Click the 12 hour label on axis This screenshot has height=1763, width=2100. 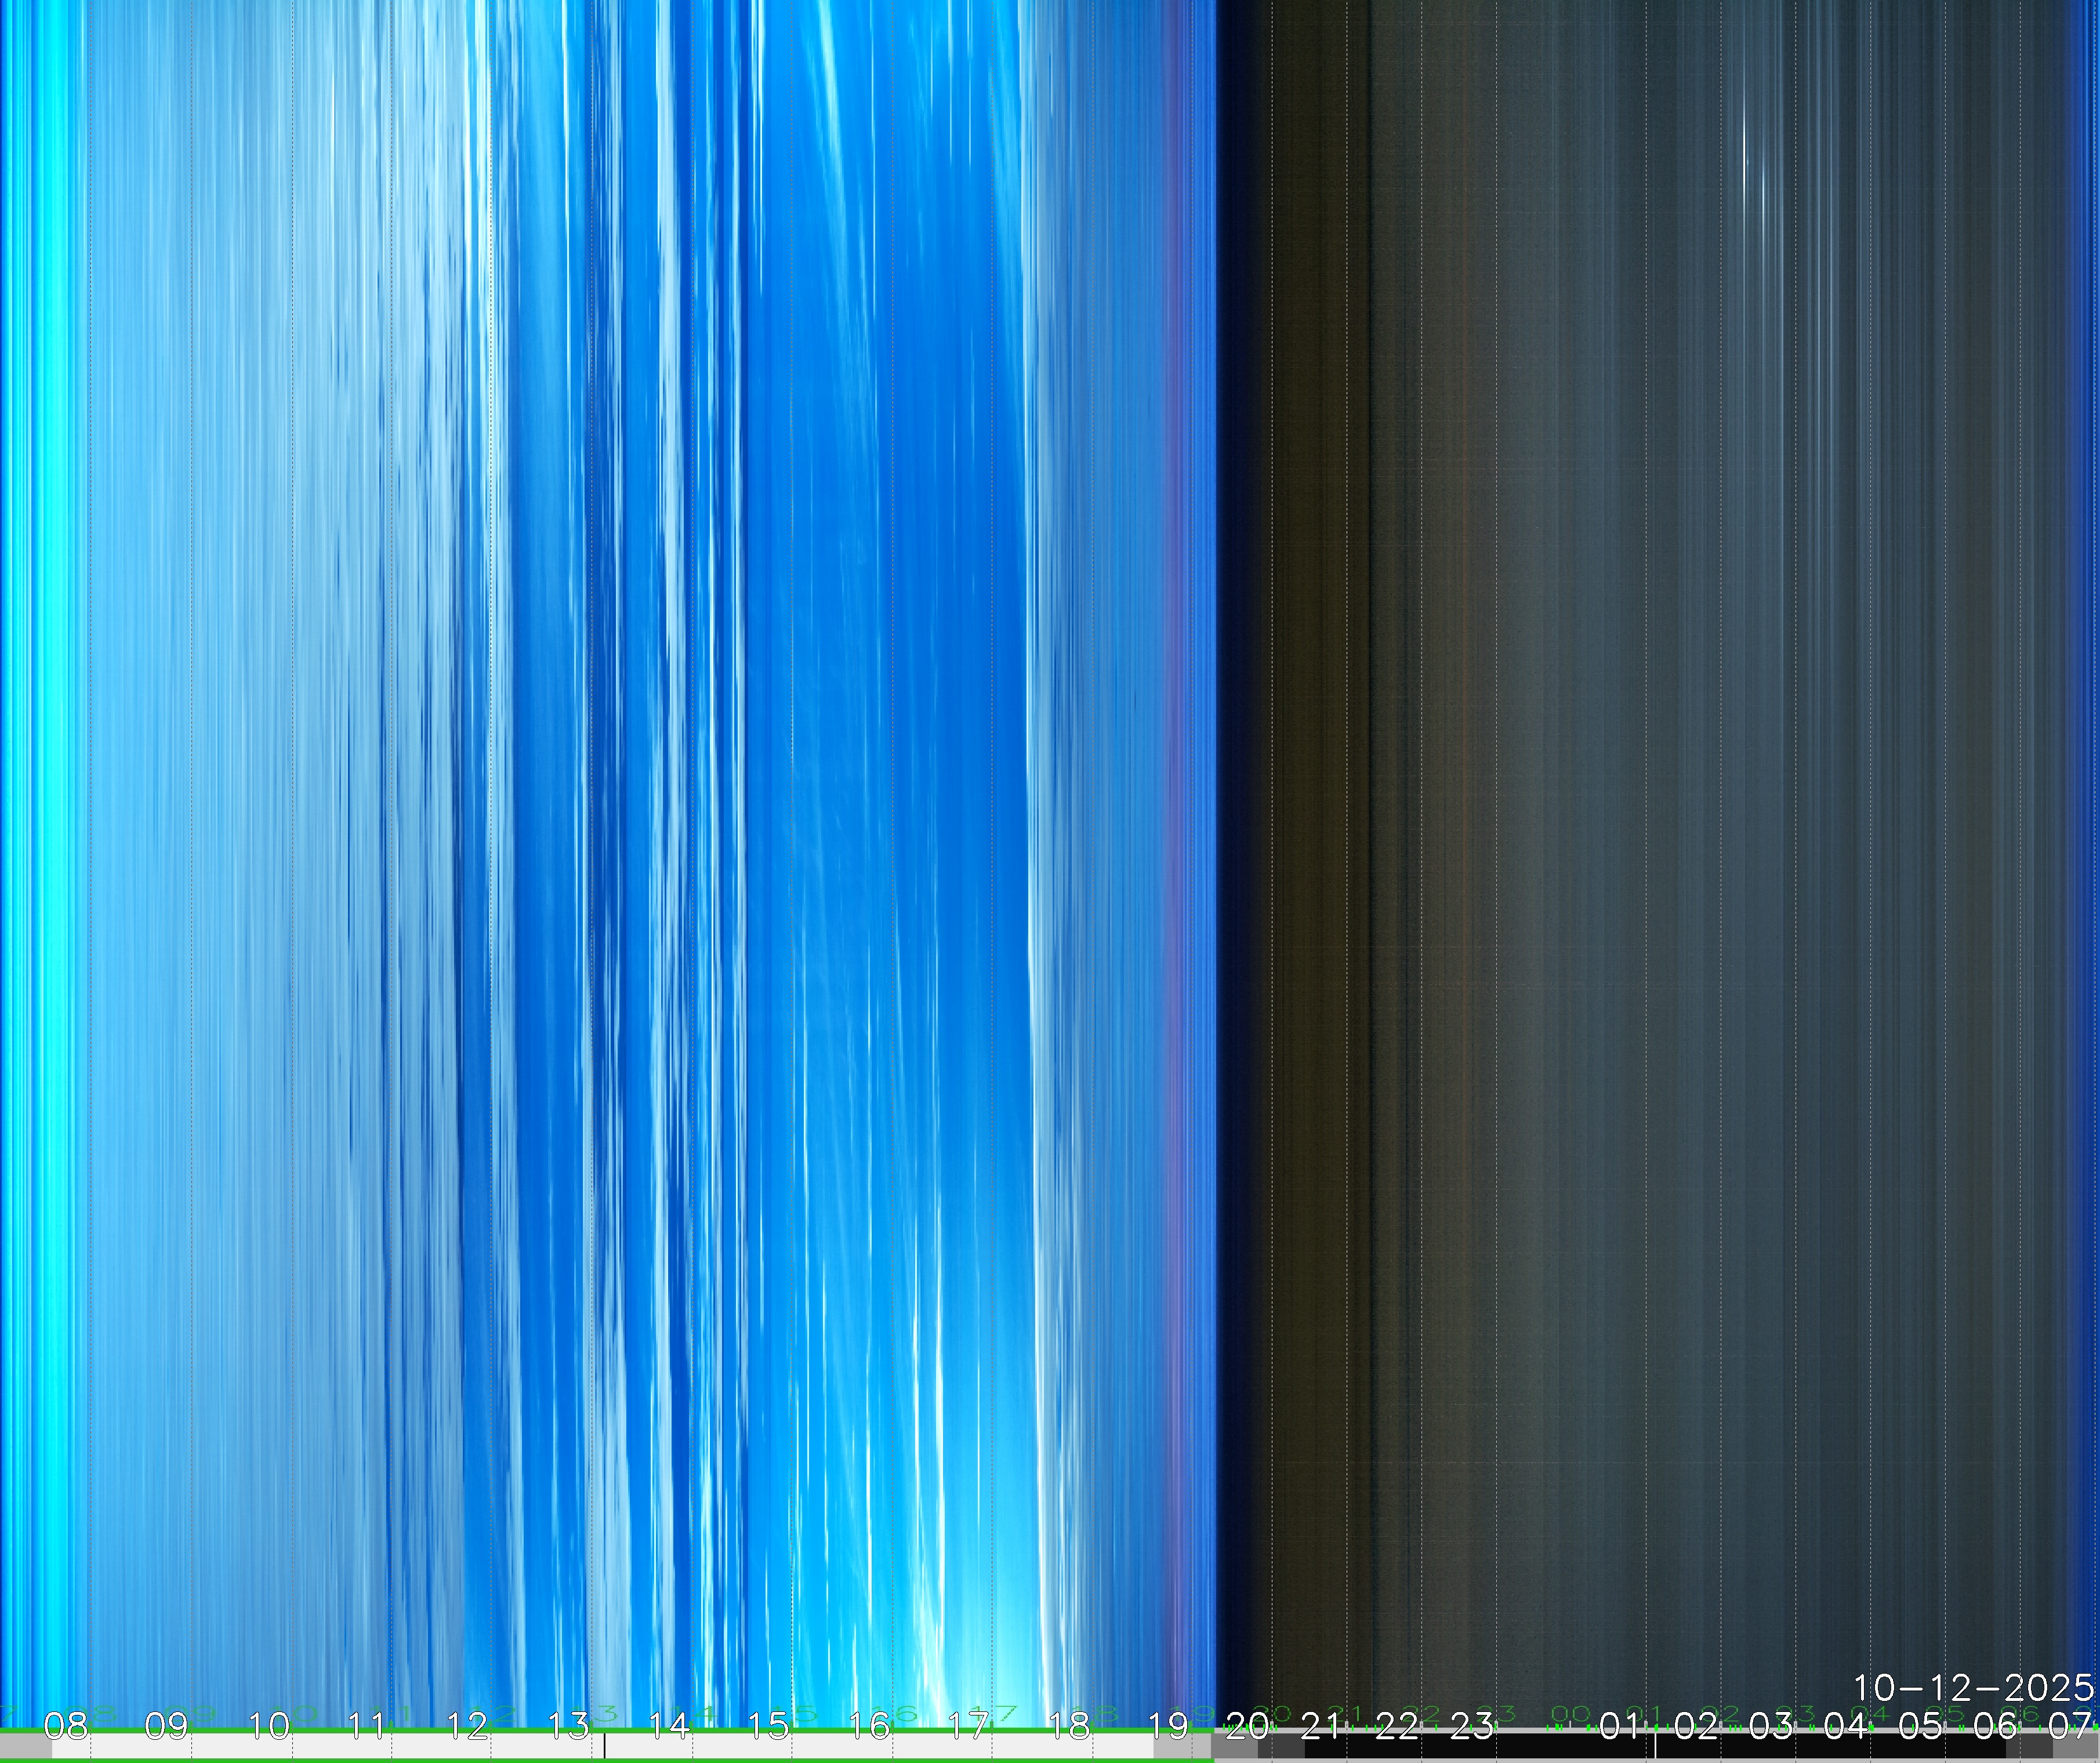pos(467,1725)
